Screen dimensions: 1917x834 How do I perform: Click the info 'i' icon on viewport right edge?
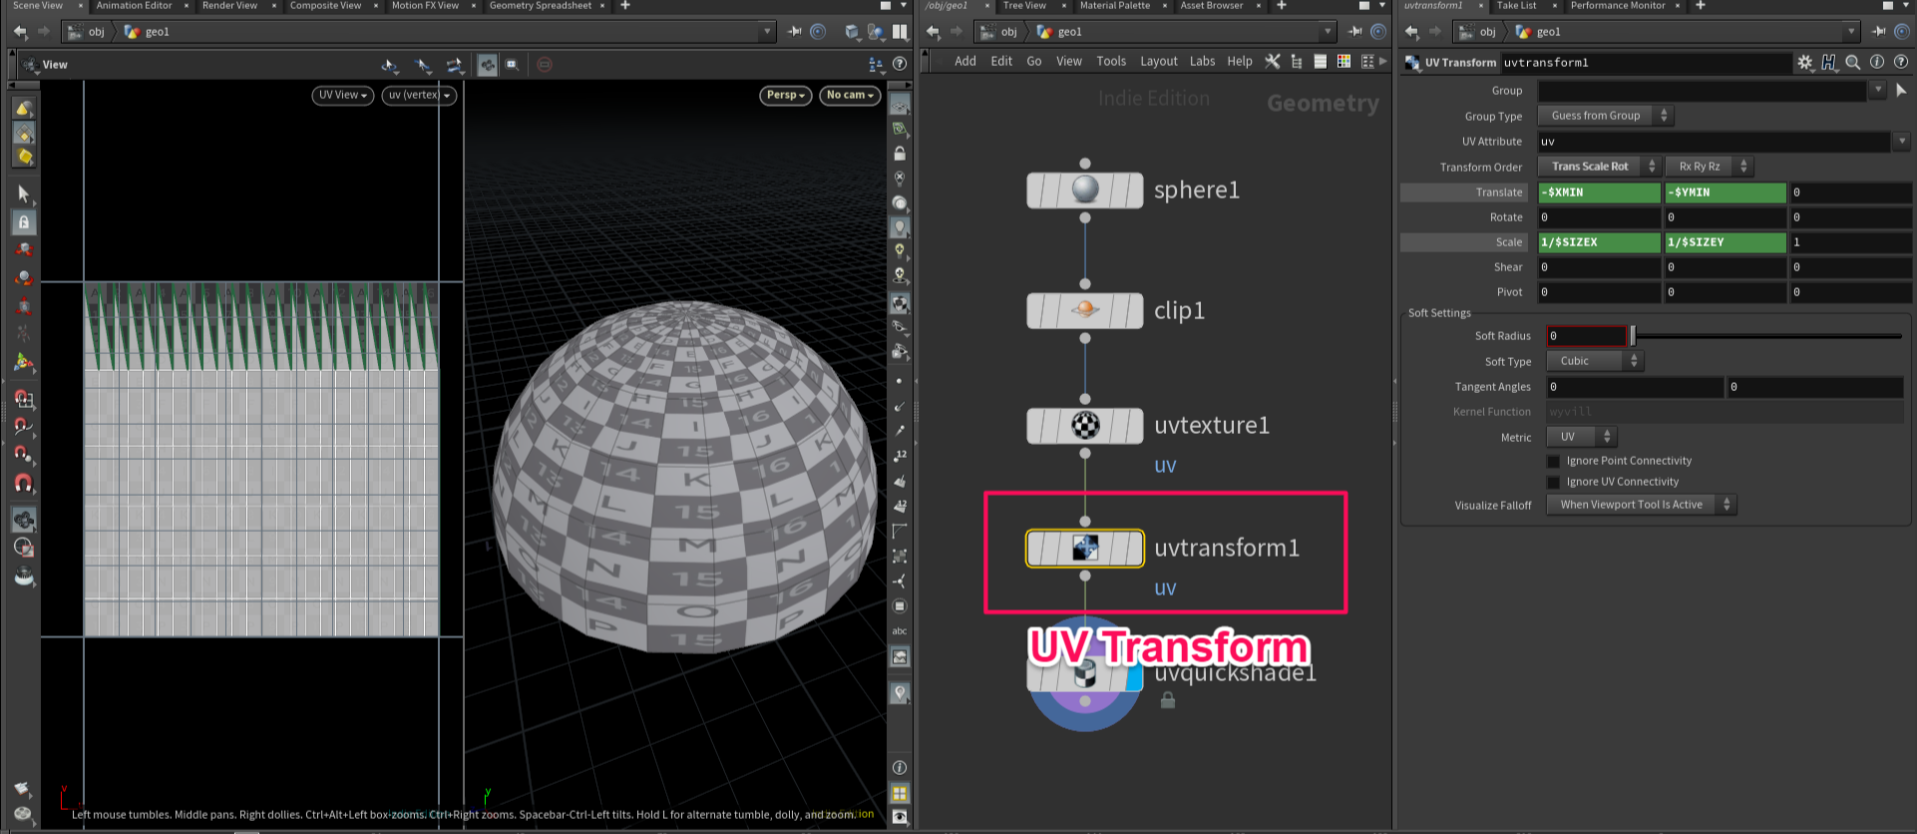coord(900,768)
